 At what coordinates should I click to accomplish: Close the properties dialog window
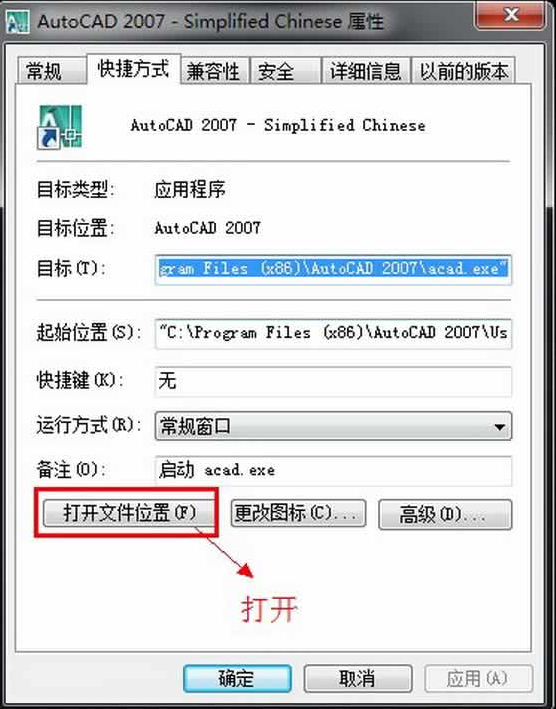tap(510, 15)
